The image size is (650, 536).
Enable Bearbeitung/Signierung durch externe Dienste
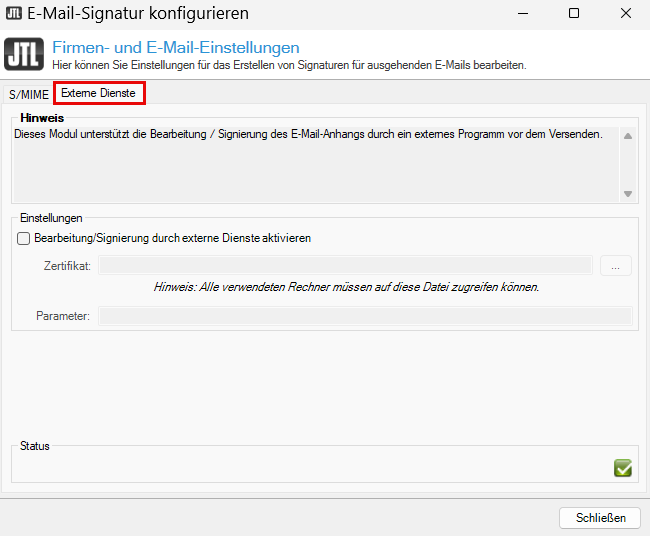pyautogui.click(x=24, y=239)
